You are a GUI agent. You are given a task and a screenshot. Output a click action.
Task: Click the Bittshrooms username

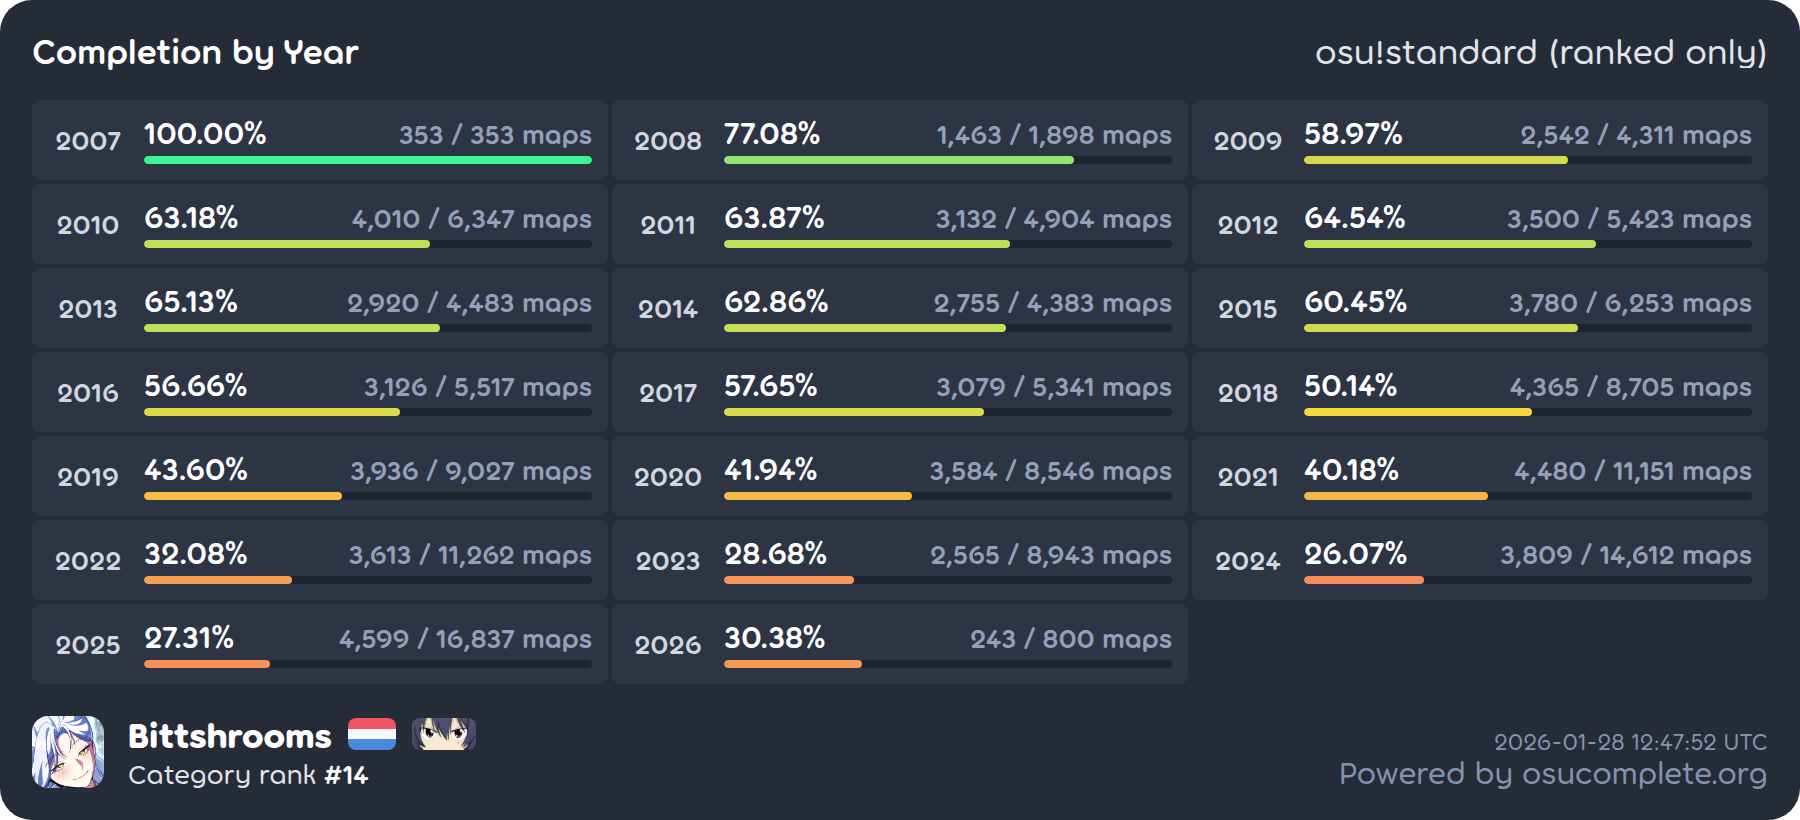pyautogui.click(x=229, y=736)
